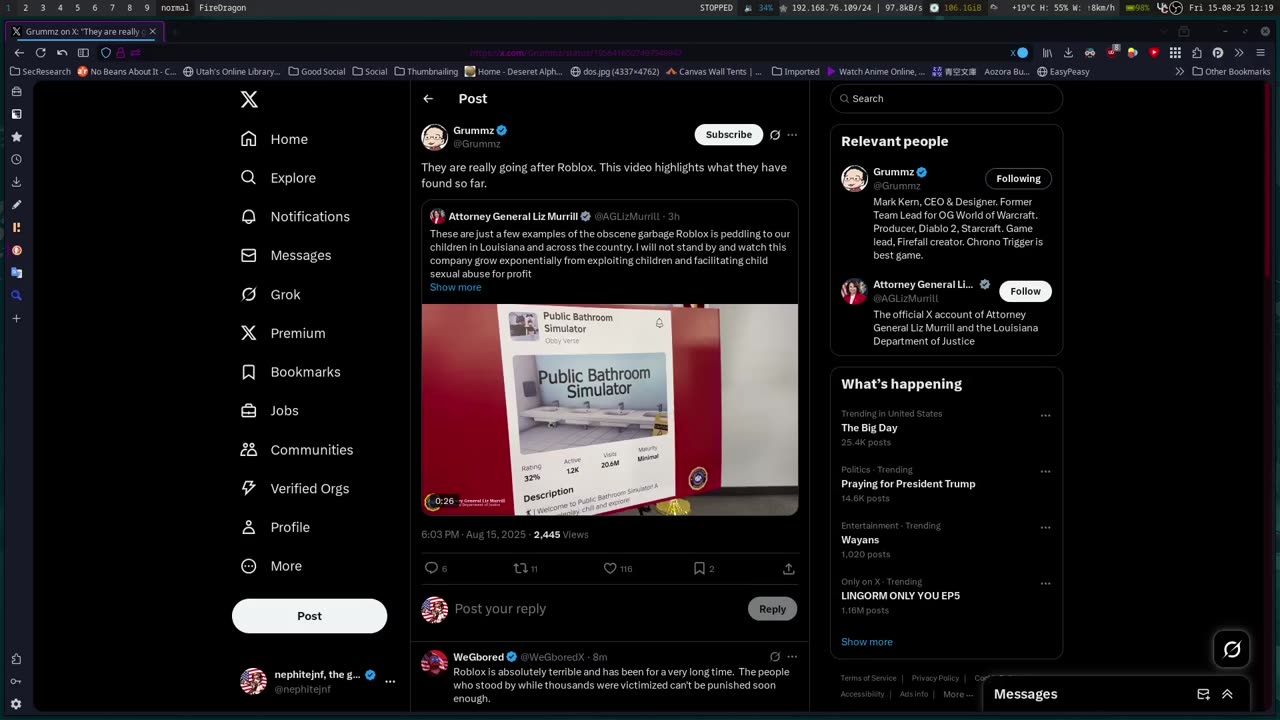Open Verified Orgs page
Viewport: 1280px width, 720px height.
click(296, 488)
